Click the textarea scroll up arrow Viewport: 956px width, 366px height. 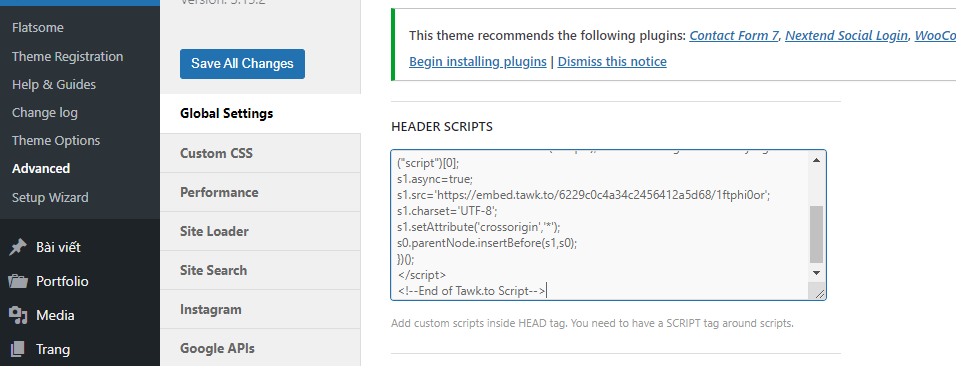click(x=816, y=160)
